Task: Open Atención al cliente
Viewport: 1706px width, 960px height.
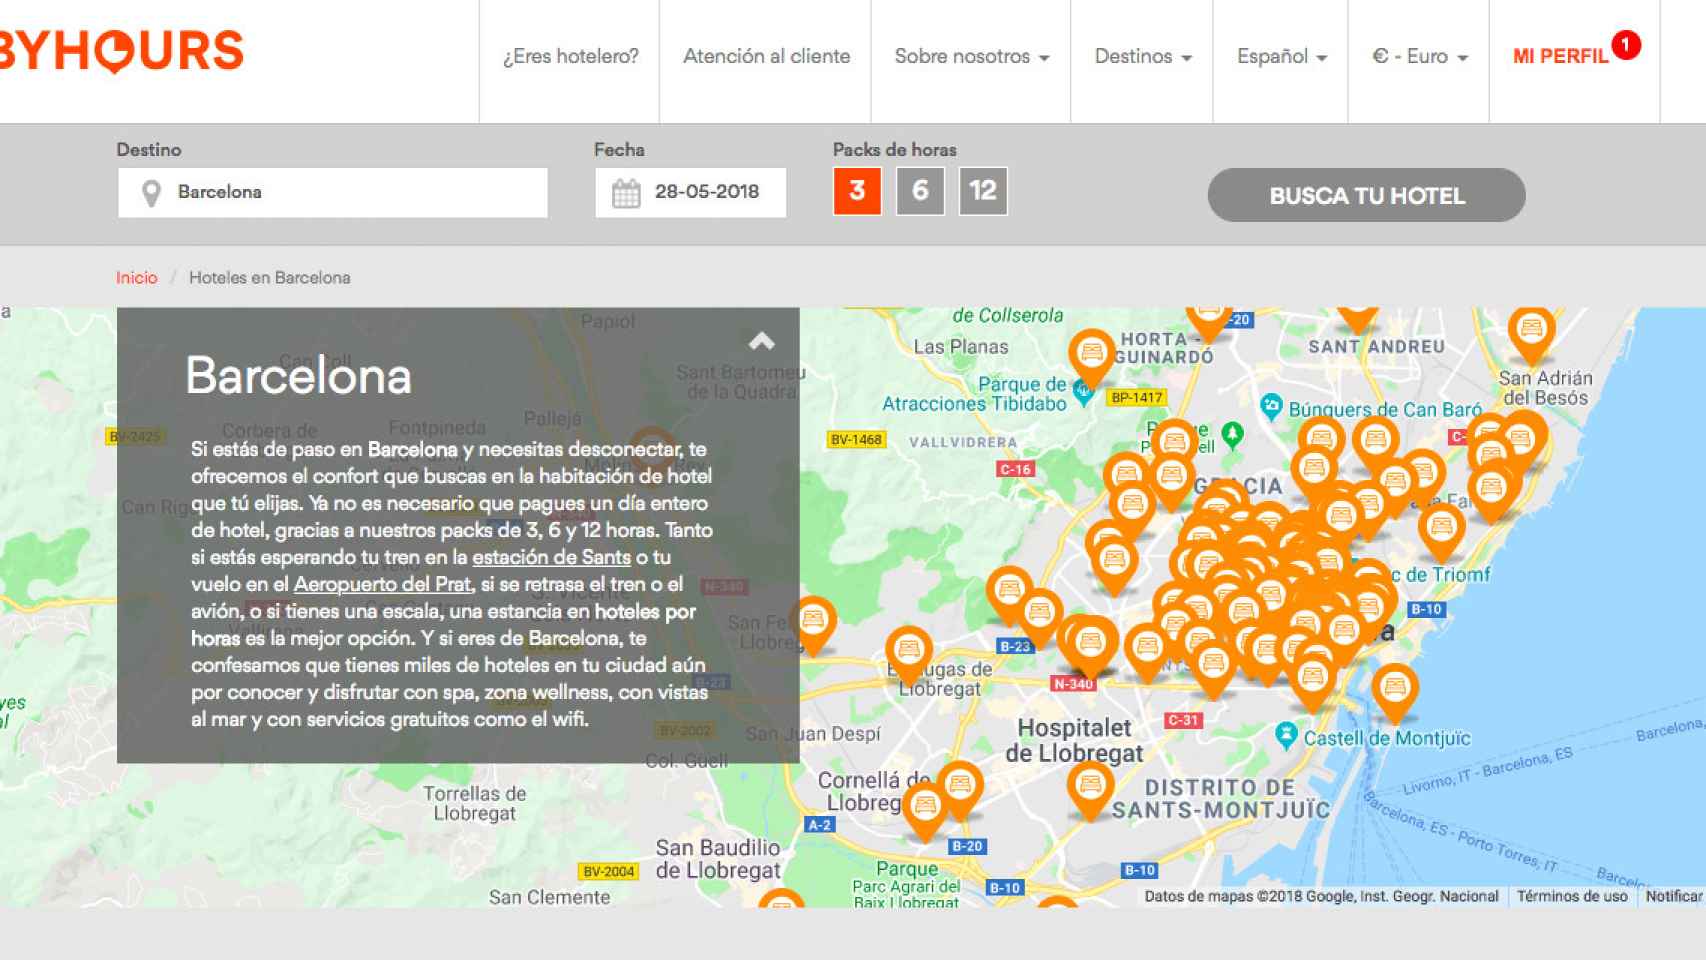Action: coord(766,57)
